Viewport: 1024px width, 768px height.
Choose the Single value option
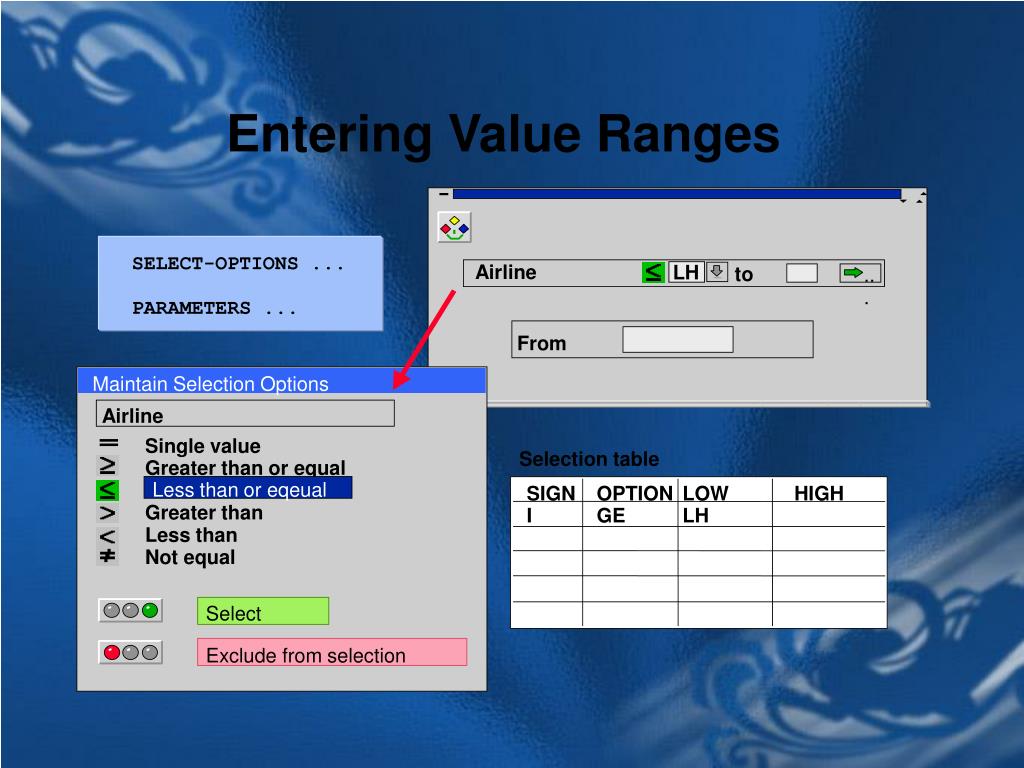pos(202,446)
